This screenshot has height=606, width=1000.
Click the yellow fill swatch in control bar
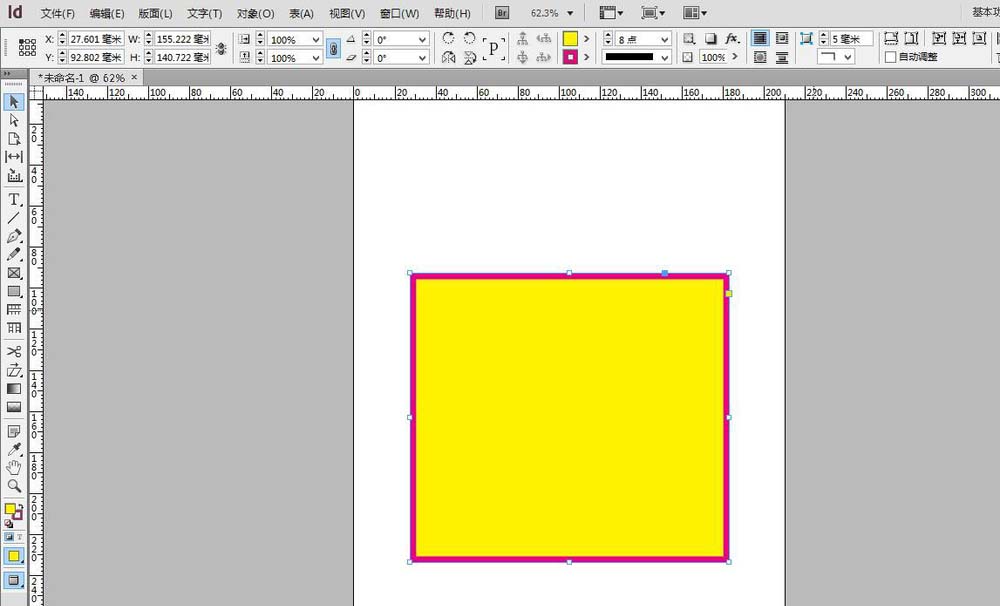[570, 39]
